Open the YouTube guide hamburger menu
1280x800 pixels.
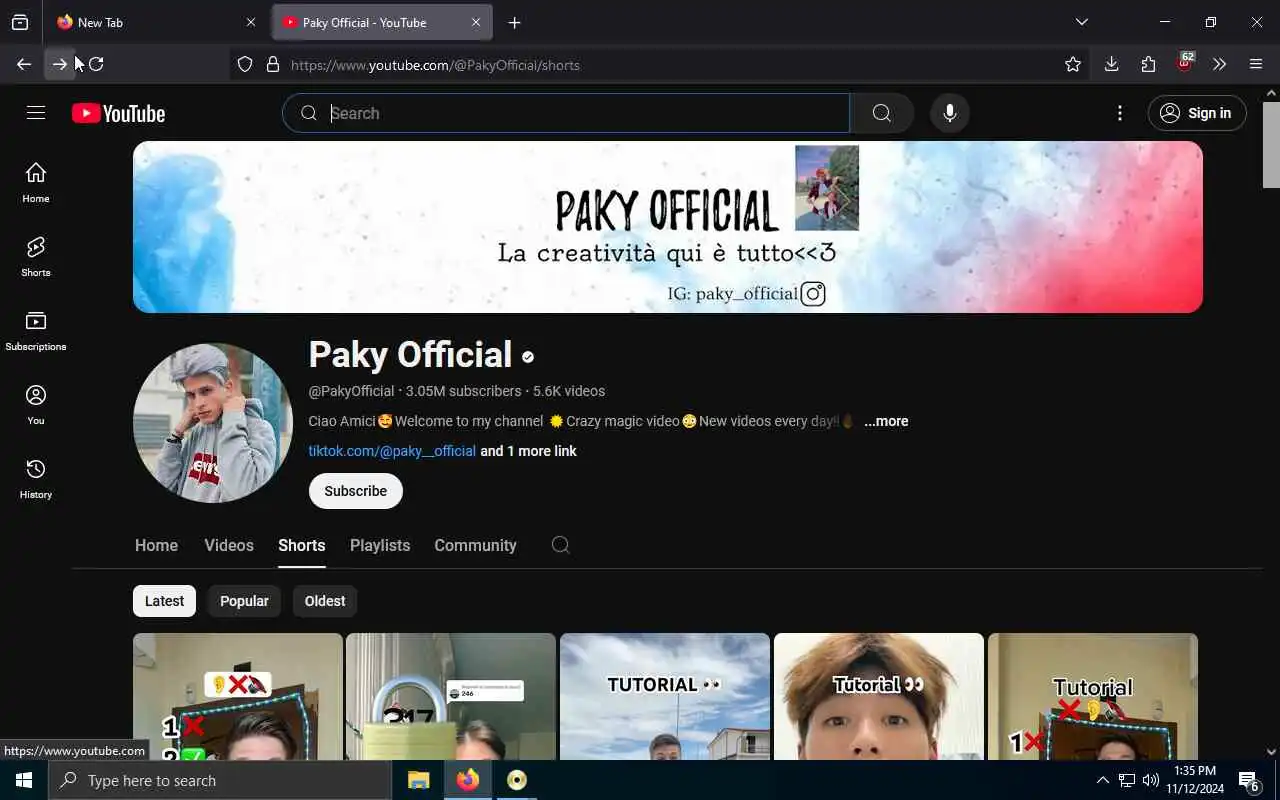pyautogui.click(x=36, y=113)
